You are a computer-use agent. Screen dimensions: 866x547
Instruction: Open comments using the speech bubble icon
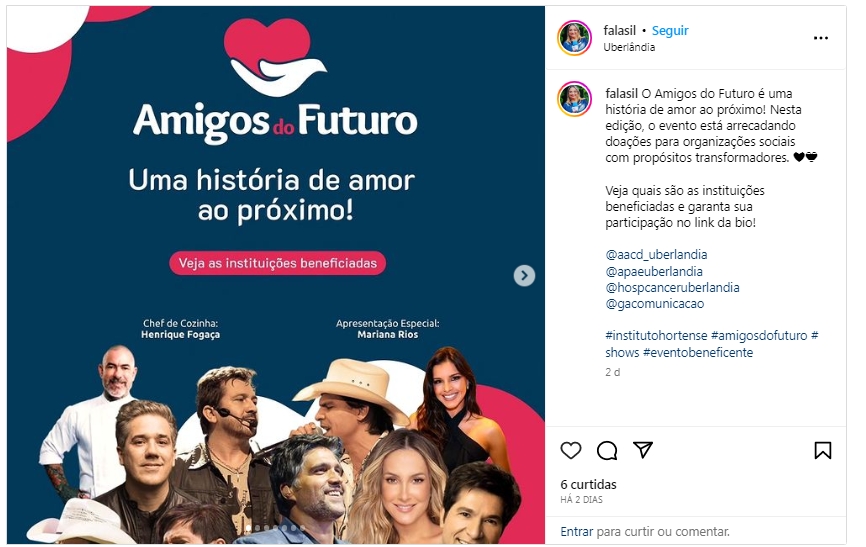click(x=607, y=451)
